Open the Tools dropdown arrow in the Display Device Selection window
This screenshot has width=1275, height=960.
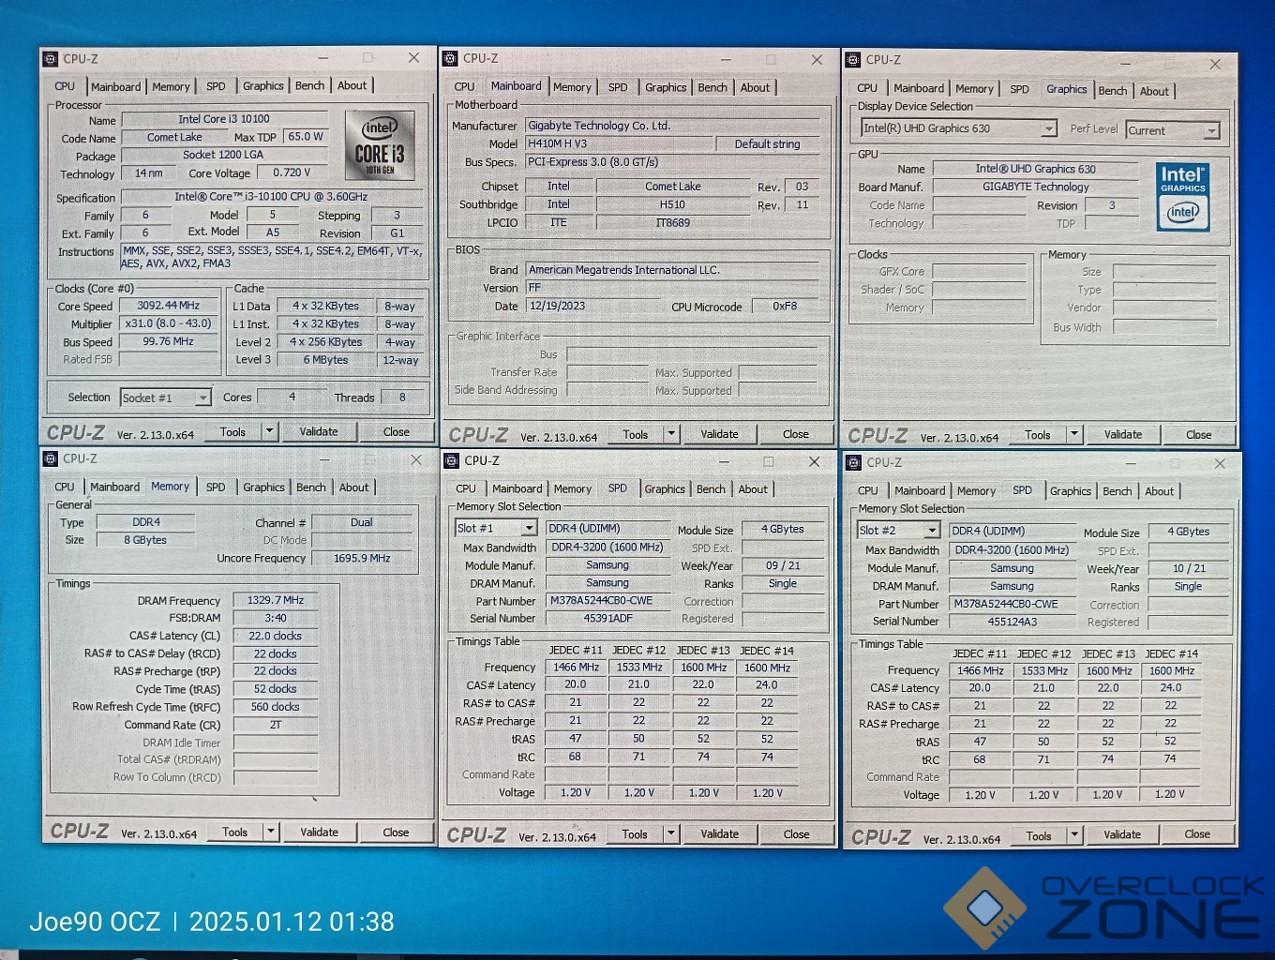1074,435
